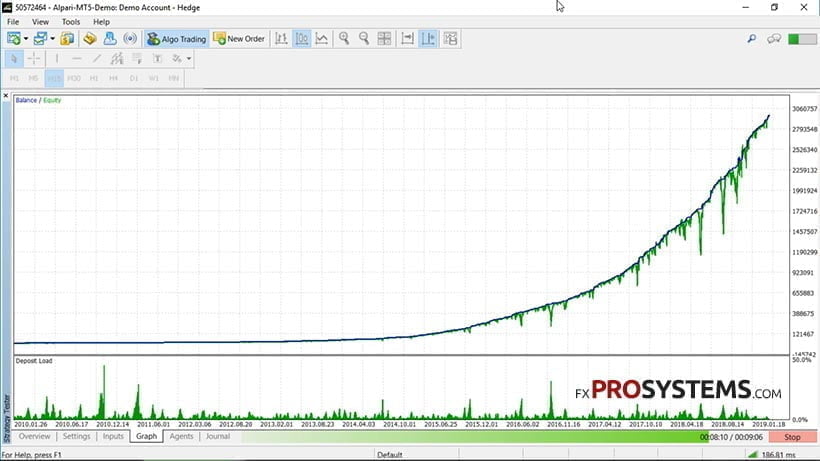Switch chart to line chart view
This screenshot has height=461, width=820.
pyautogui.click(x=322, y=39)
